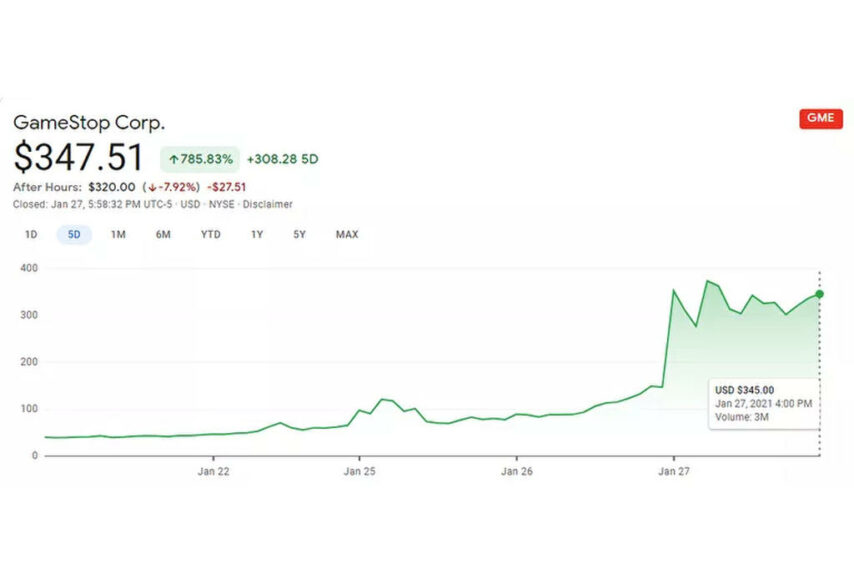Image resolution: width=854 pixels, height=584 pixels.
Task: Click the tooltip date Jan 27, 2021 4:00 PM
Action: coord(764,404)
